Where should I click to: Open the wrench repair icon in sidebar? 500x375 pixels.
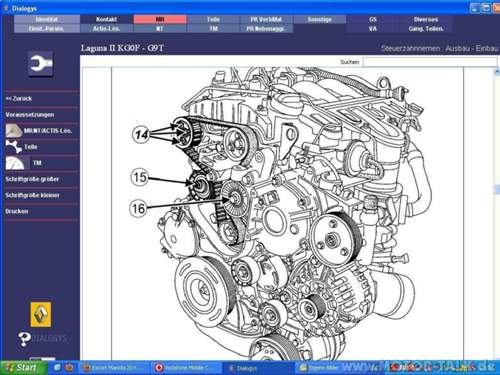click(40, 64)
